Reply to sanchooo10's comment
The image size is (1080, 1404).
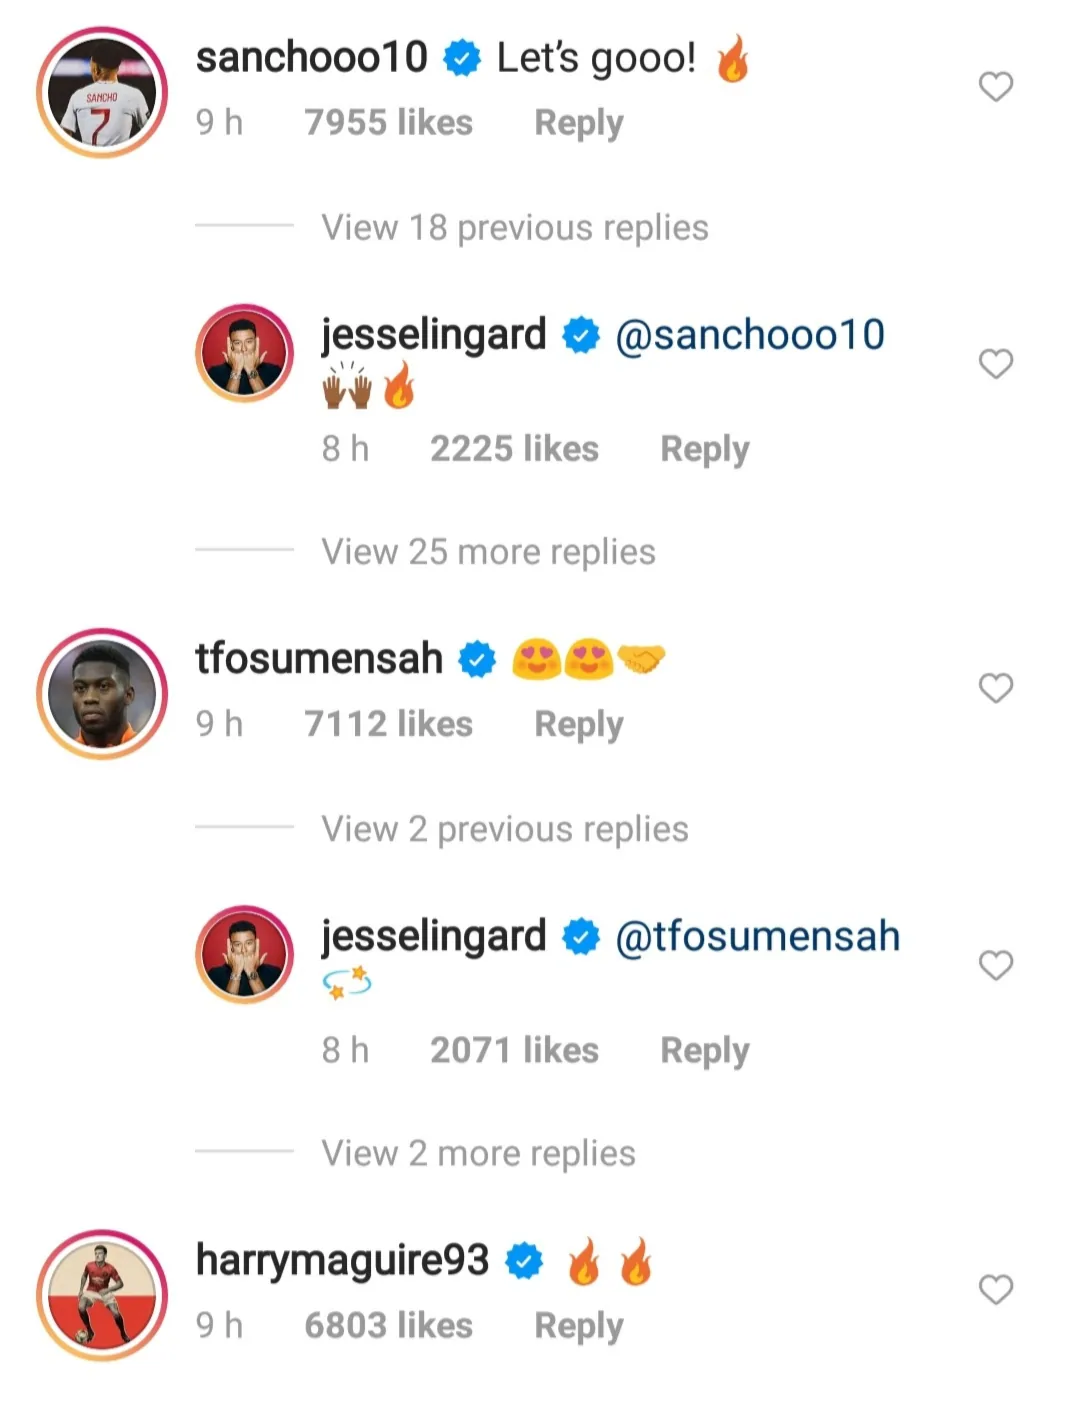[578, 123]
